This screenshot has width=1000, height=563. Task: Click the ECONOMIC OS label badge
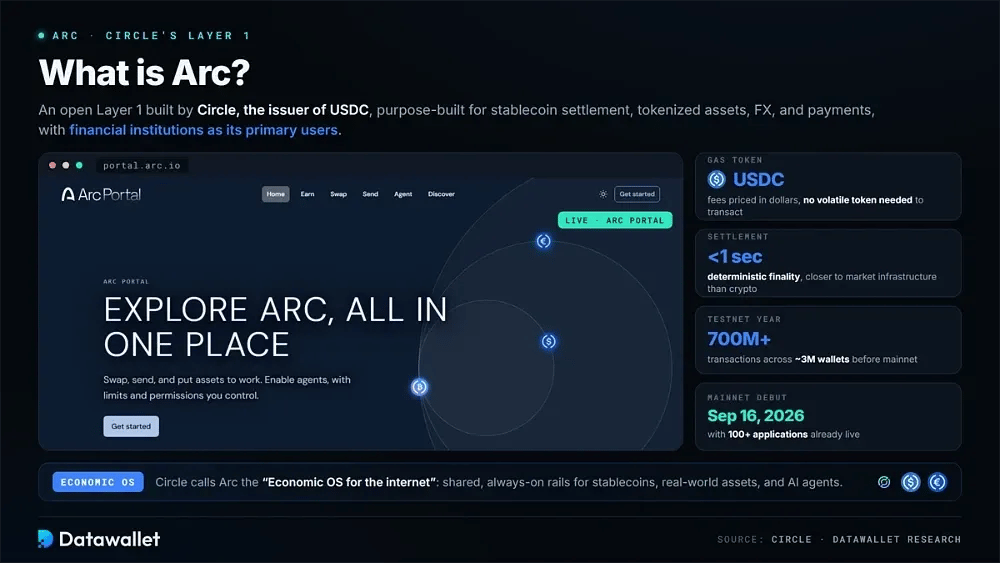pos(98,482)
